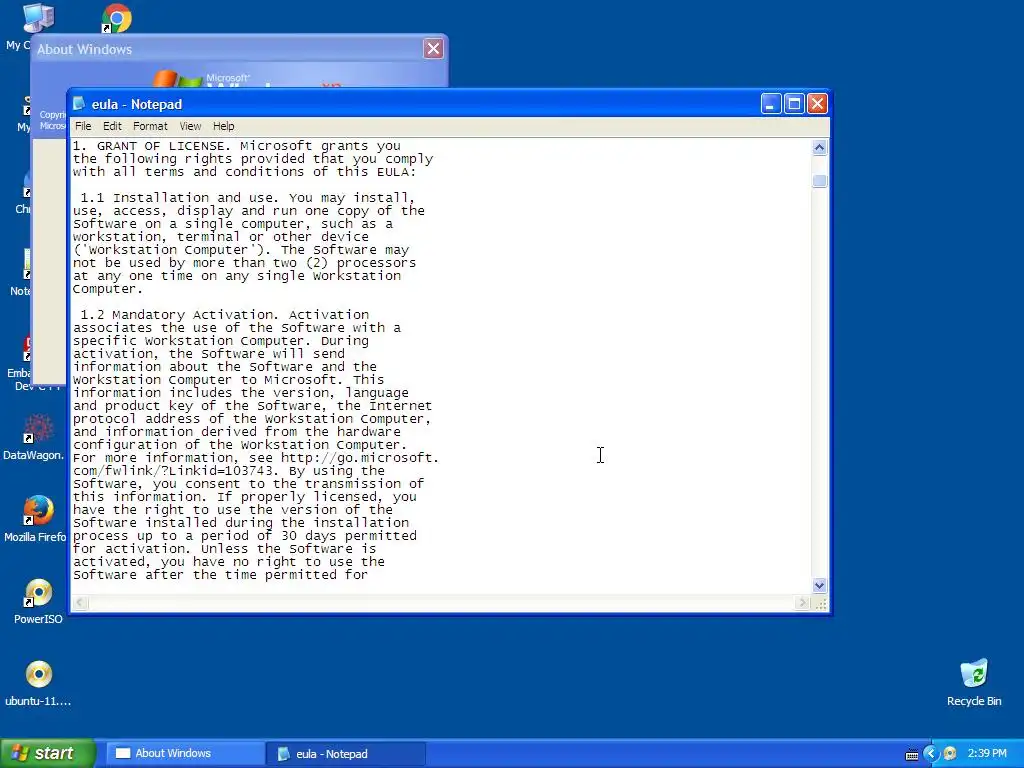
Task: Click the keyboard icon in system tray
Action: pos(912,755)
